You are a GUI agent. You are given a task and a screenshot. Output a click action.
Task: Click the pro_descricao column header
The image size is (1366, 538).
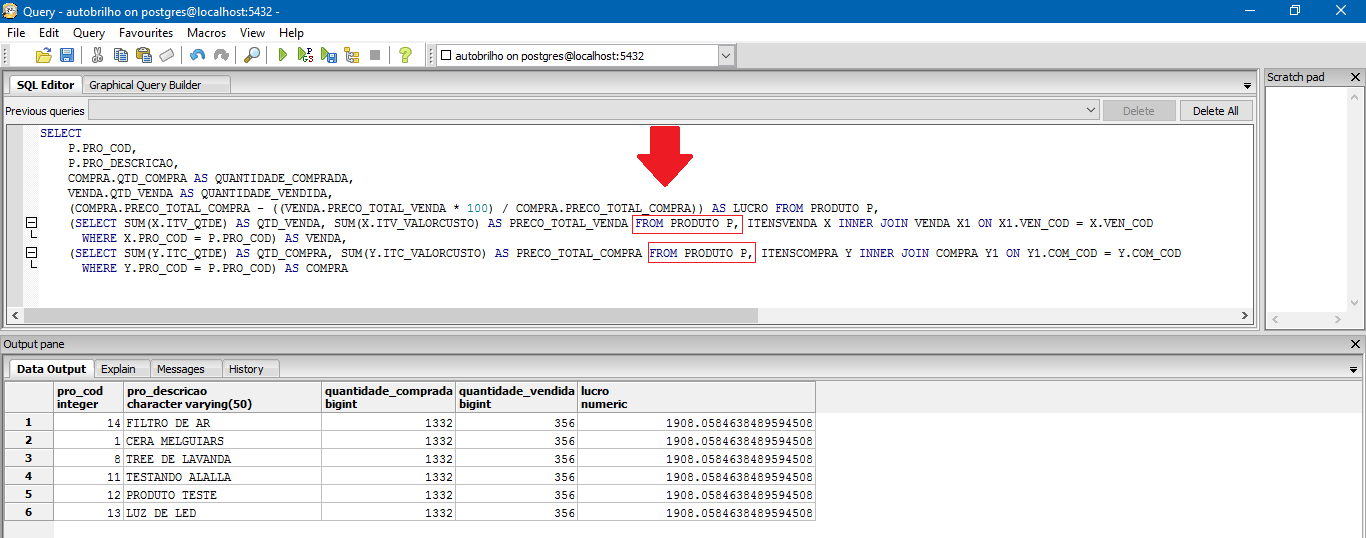point(222,397)
